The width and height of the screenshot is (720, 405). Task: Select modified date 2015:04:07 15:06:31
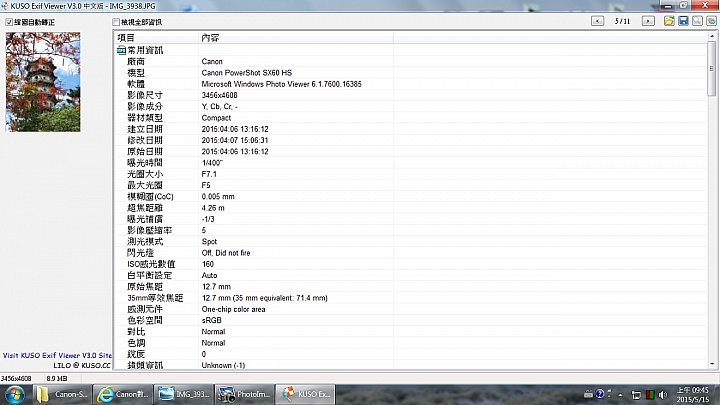pos(235,141)
